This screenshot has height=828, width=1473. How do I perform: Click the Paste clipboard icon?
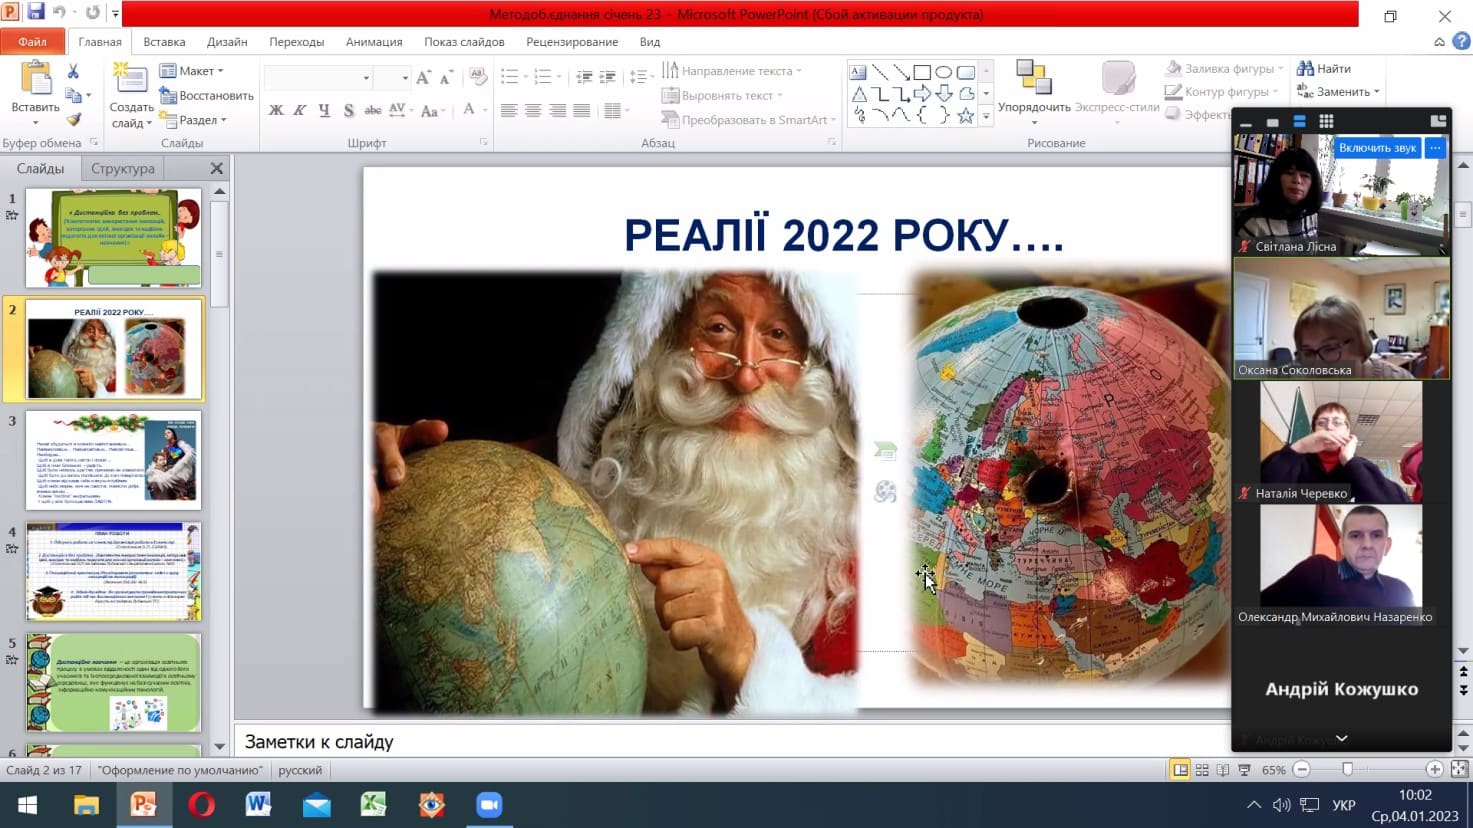[x=35, y=78]
